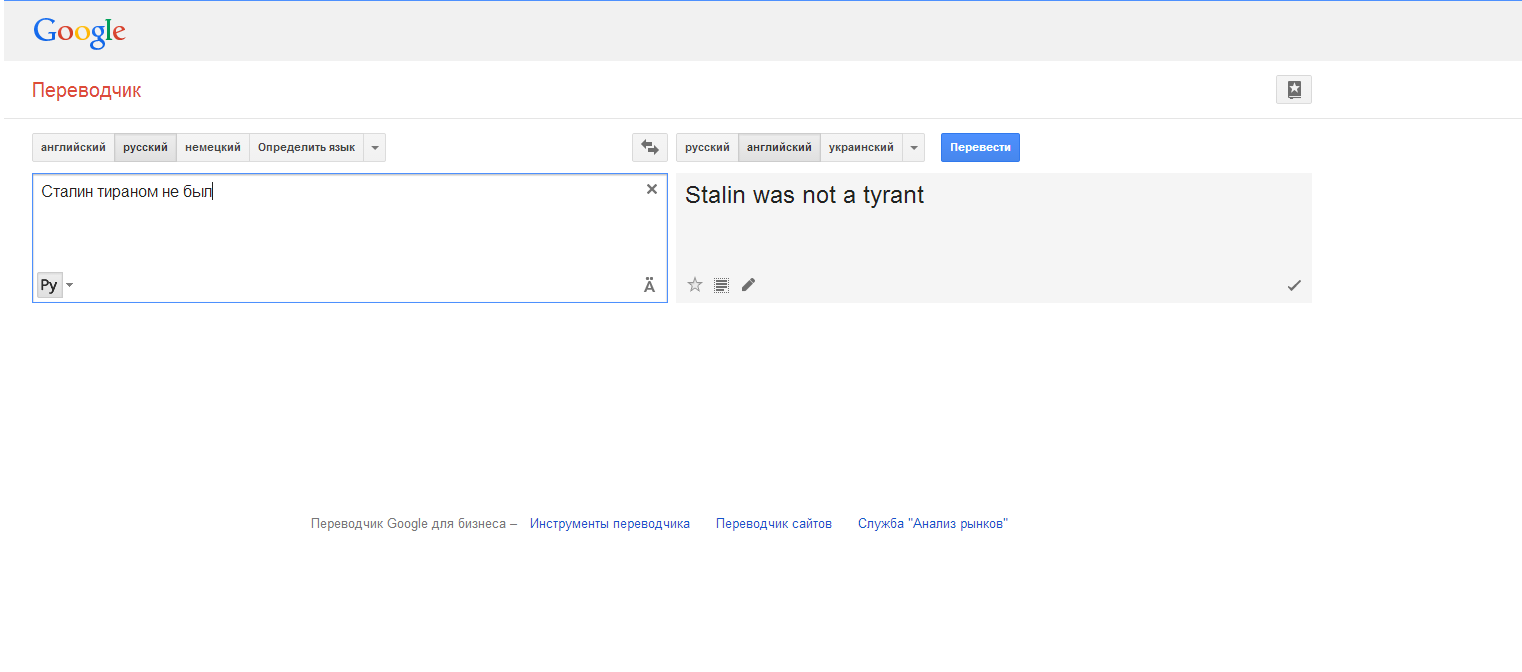Select английский as source language

click(x=73, y=147)
